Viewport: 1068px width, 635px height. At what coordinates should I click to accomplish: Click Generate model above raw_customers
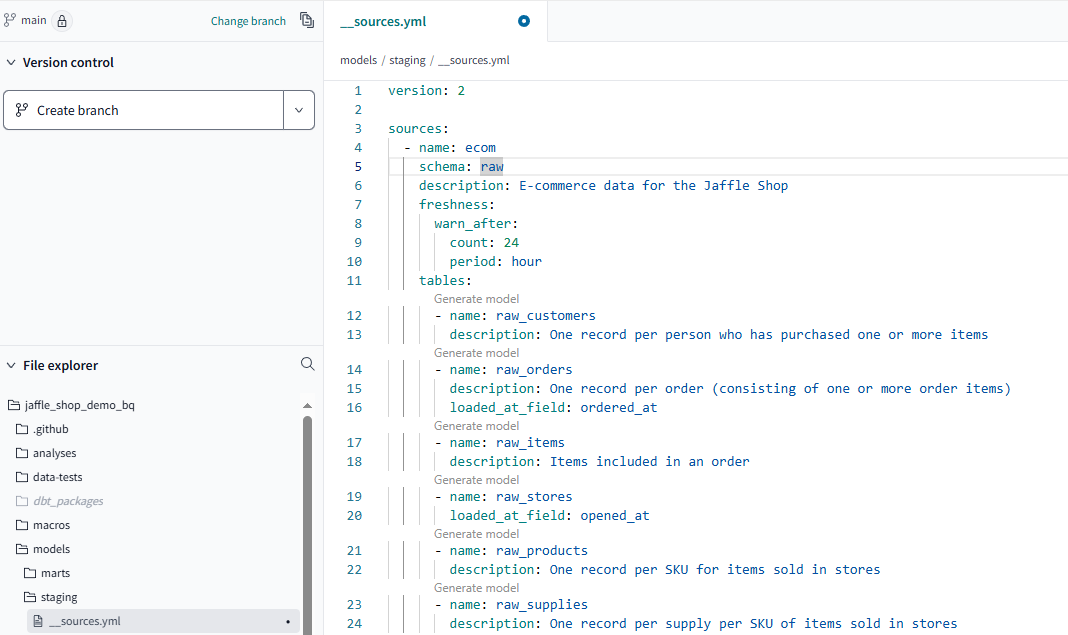point(477,298)
